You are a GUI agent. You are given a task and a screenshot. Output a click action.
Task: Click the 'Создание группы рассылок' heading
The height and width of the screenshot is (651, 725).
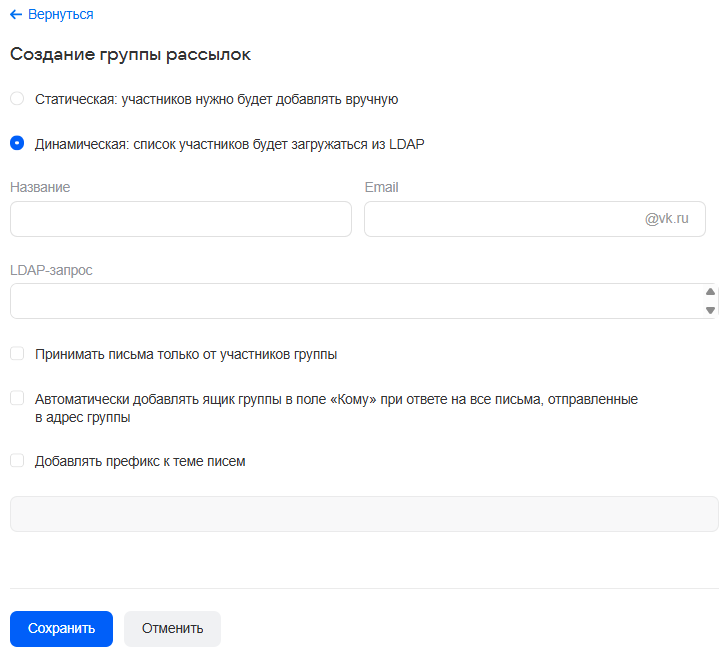point(130,55)
